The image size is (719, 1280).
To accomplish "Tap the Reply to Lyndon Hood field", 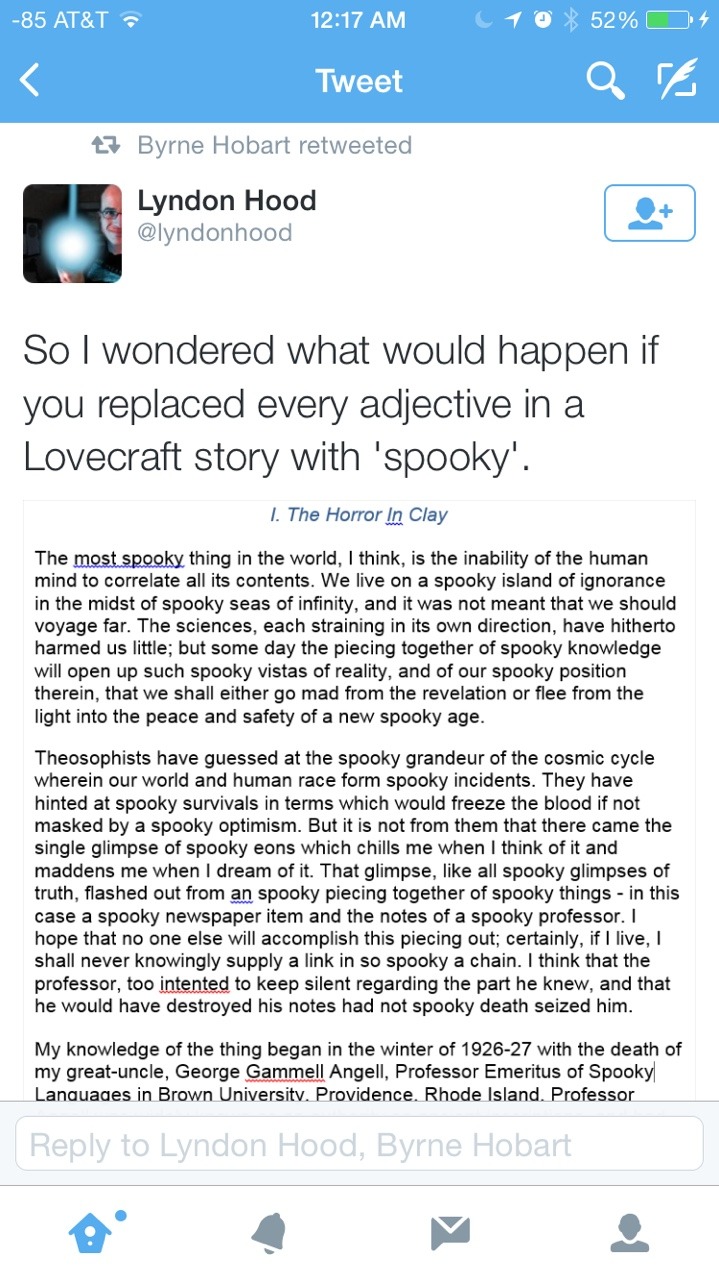I will [x=359, y=1144].
